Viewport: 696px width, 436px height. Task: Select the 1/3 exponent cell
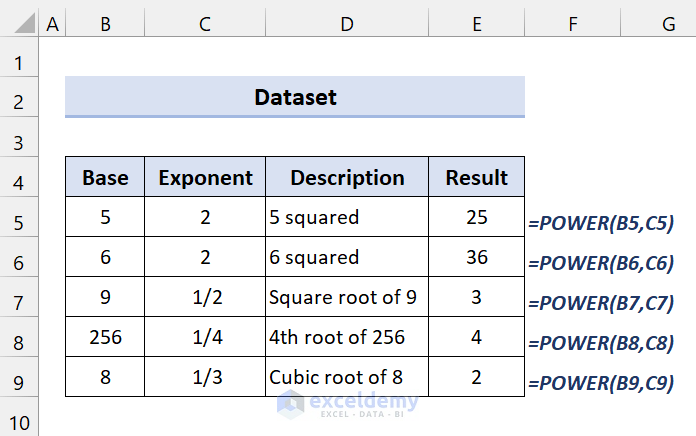tap(205, 377)
